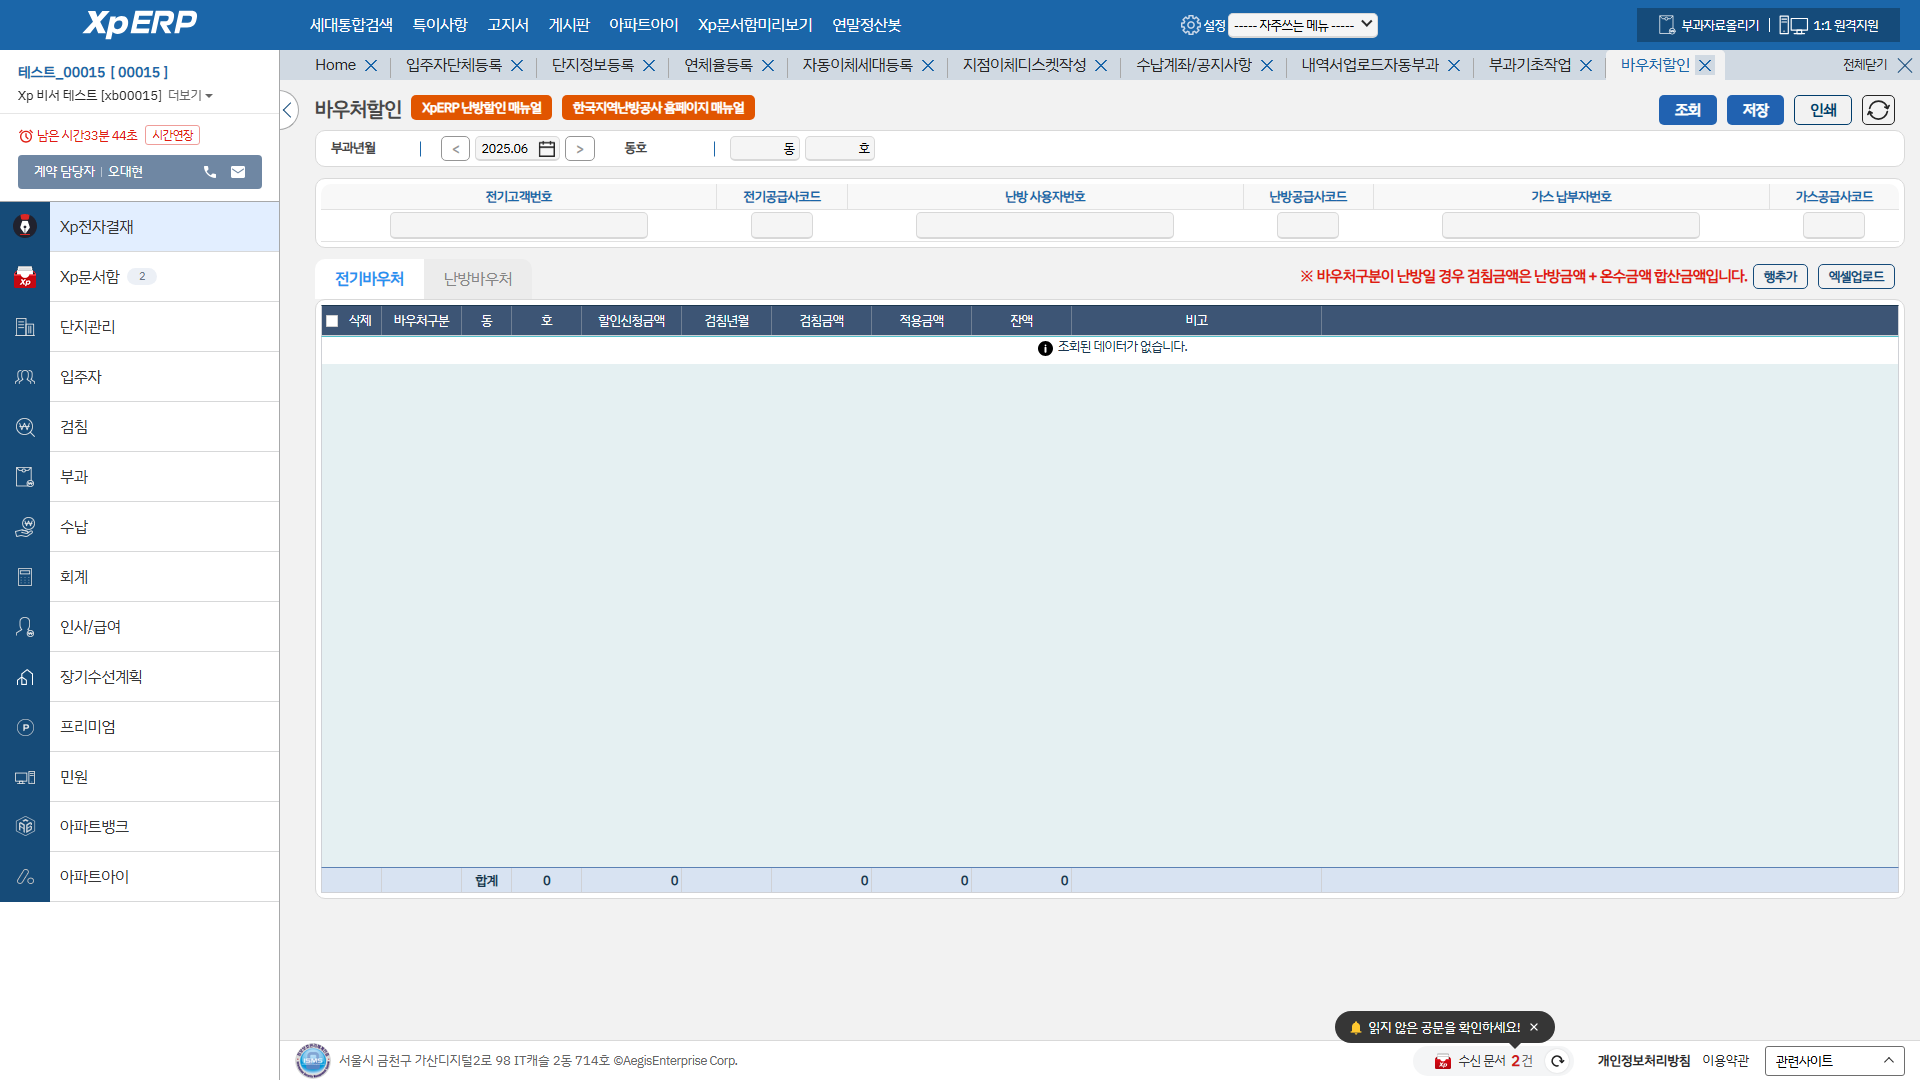The width and height of the screenshot is (1920, 1080).
Task: Go to next month with arrow button
Action: pos(580,149)
